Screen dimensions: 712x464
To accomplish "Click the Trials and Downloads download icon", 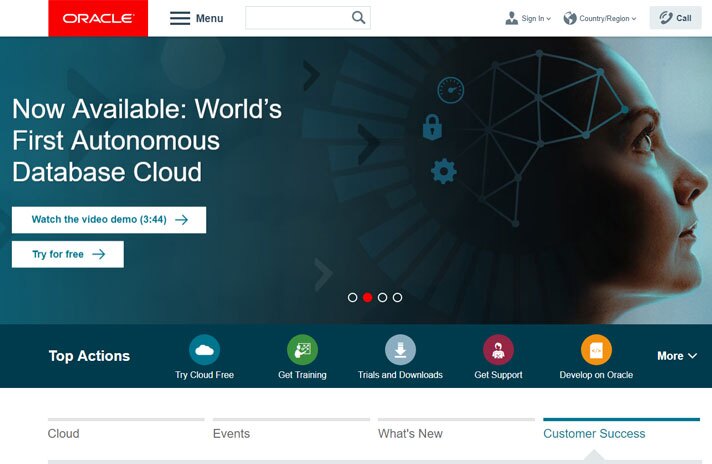I will coord(400,350).
